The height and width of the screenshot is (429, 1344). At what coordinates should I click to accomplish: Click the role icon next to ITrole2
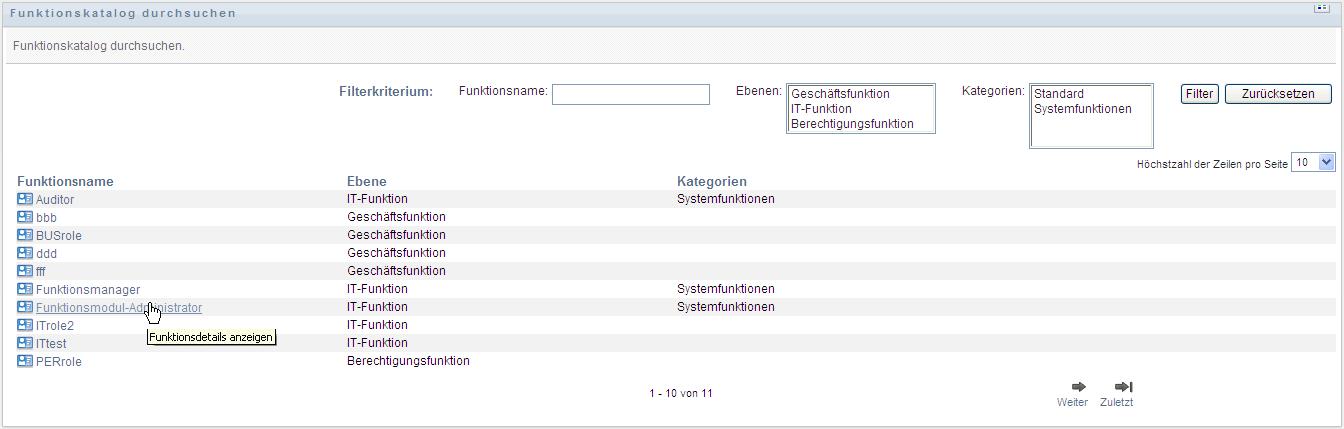coord(25,325)
